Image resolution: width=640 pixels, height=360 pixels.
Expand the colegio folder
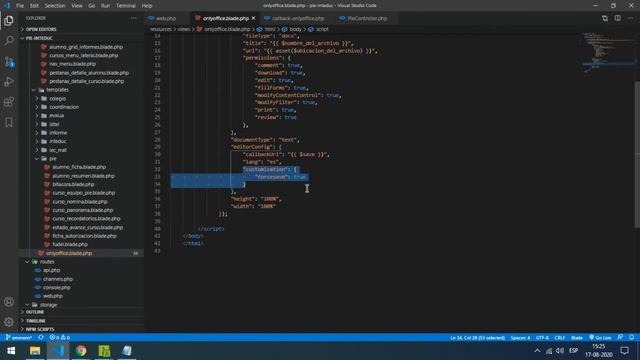[57, 98]
